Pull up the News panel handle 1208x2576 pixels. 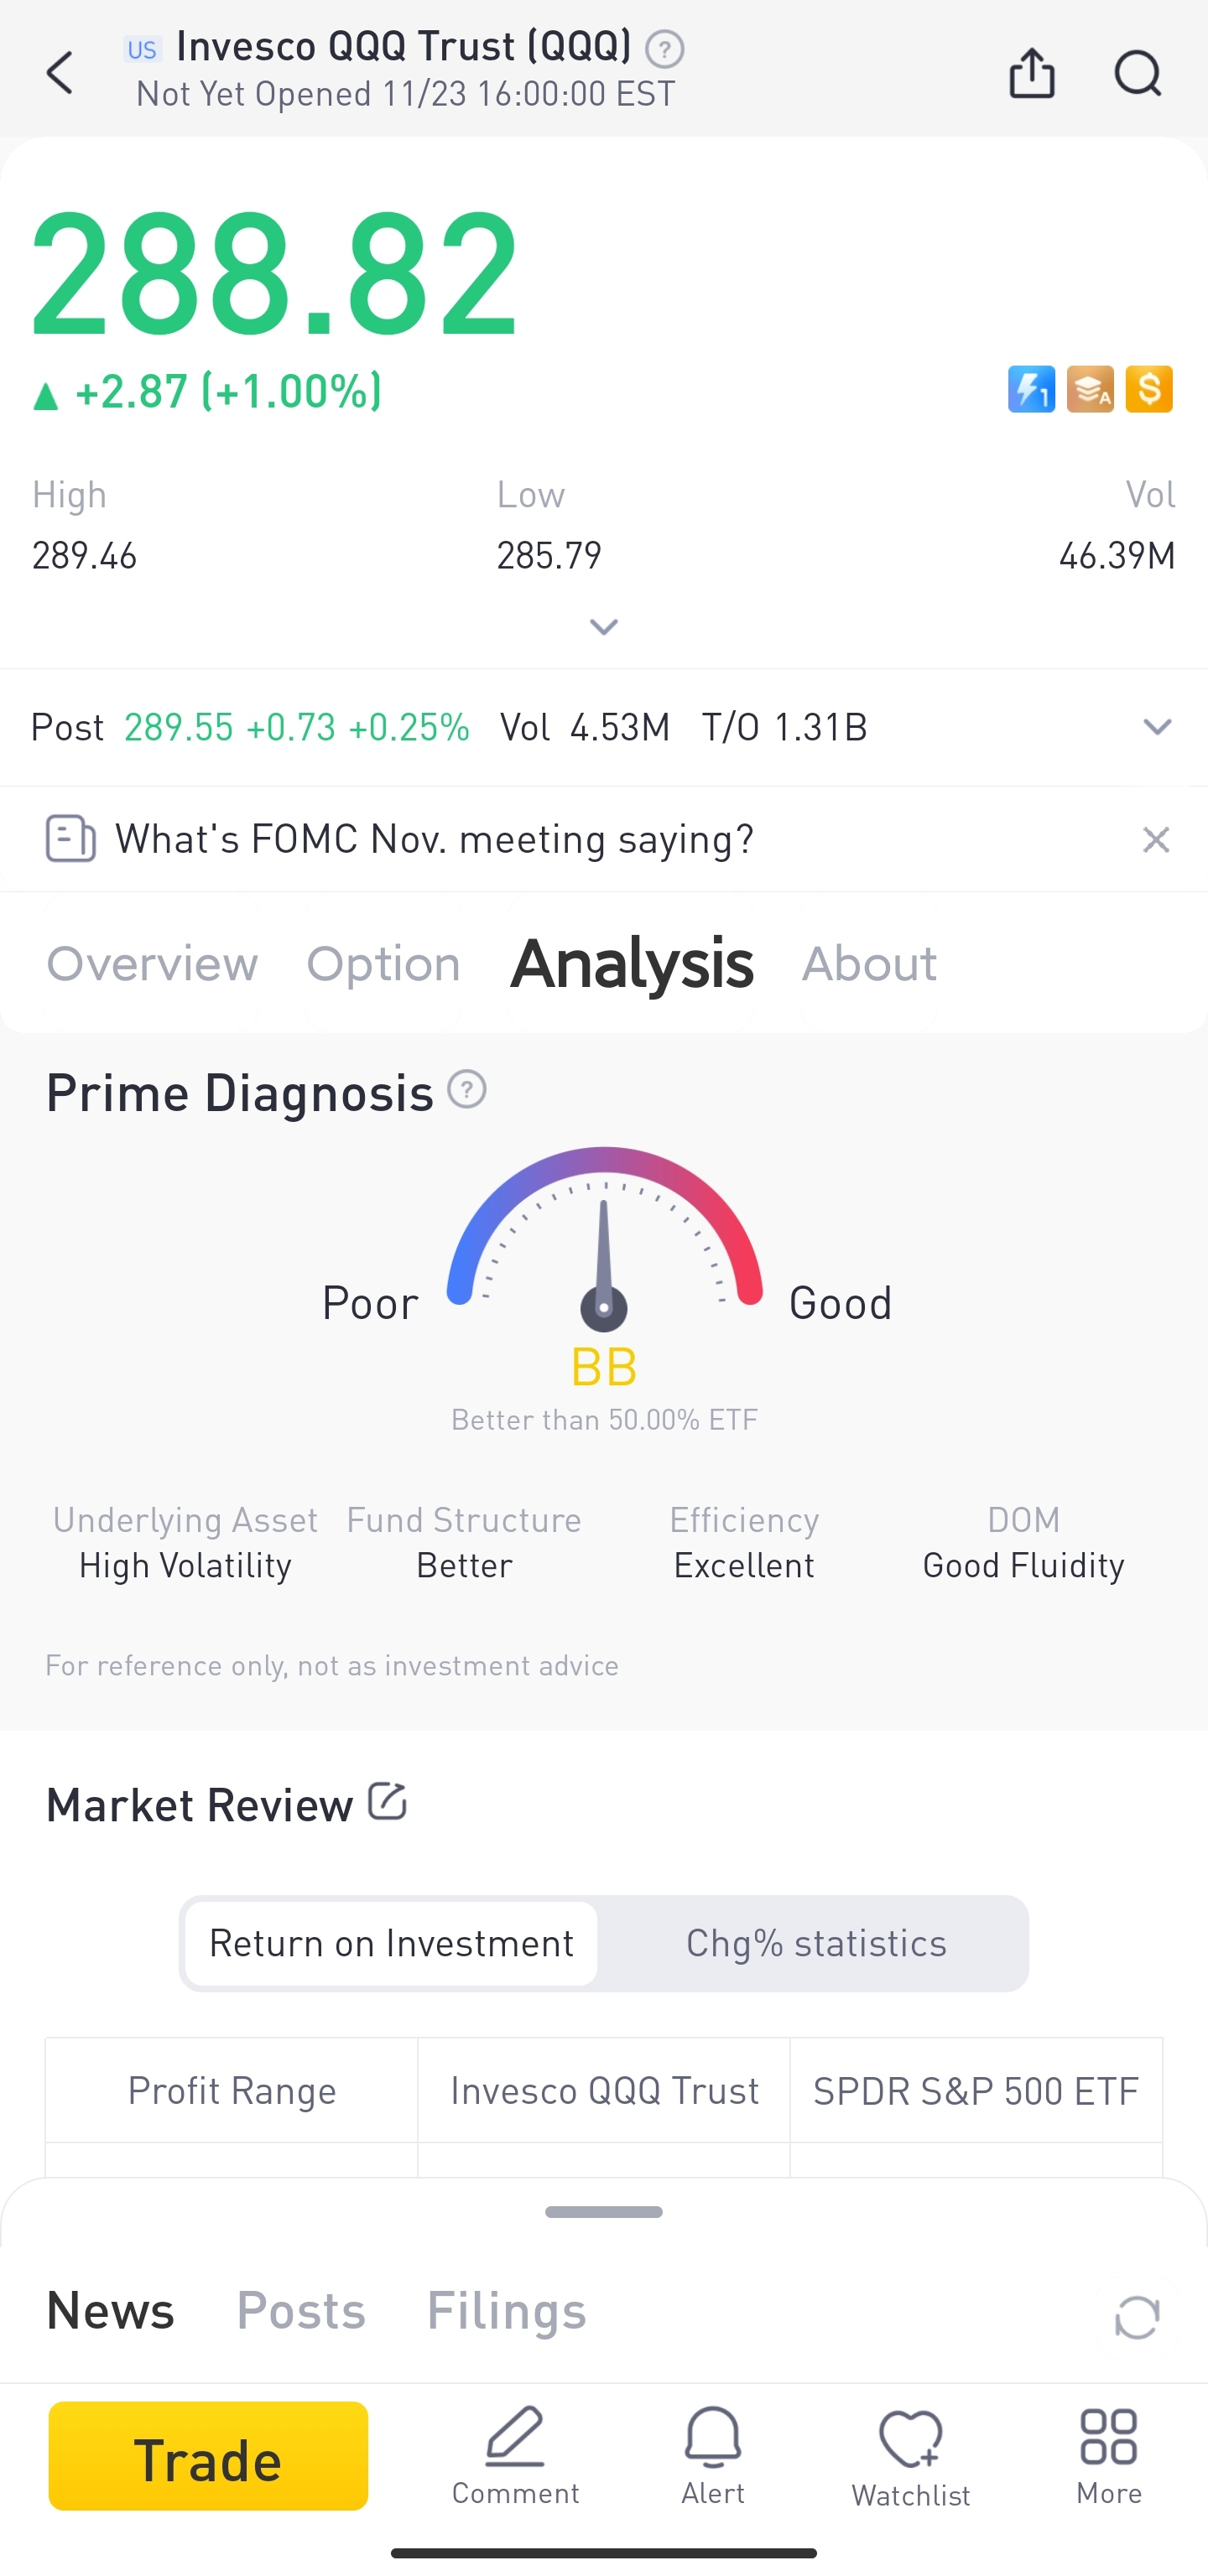point(604,2211)
